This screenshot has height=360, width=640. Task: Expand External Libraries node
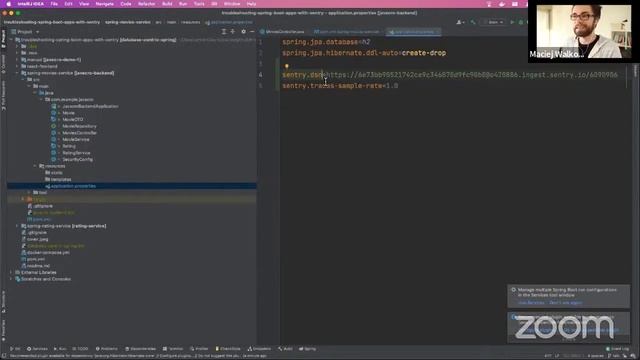[x=11, y=272]
